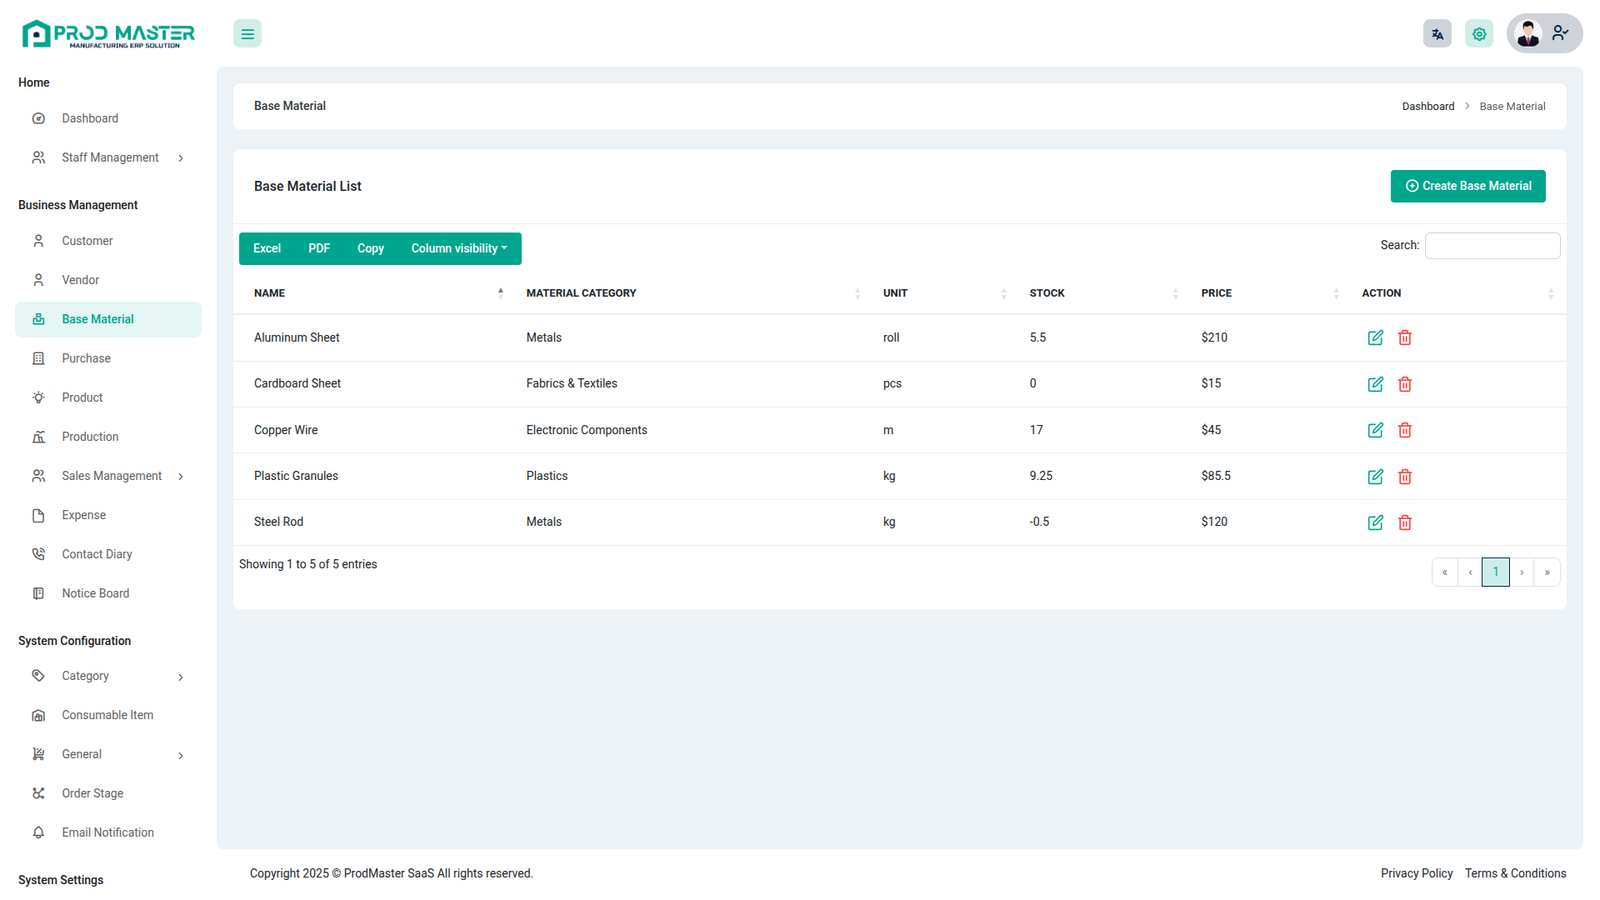The width and height of the screenshot is (1600, 900).
Task: Sort table by Name column
Action: point(270,293)
